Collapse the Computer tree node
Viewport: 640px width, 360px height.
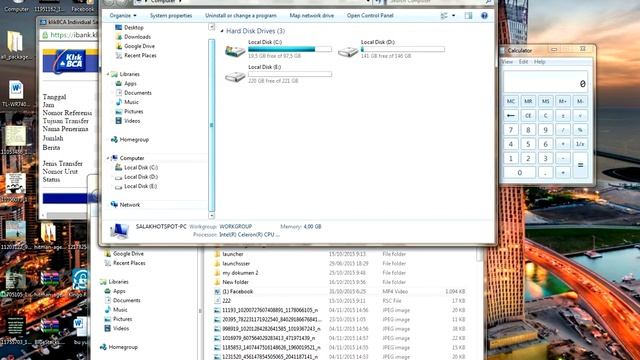[x=108, y=158]
